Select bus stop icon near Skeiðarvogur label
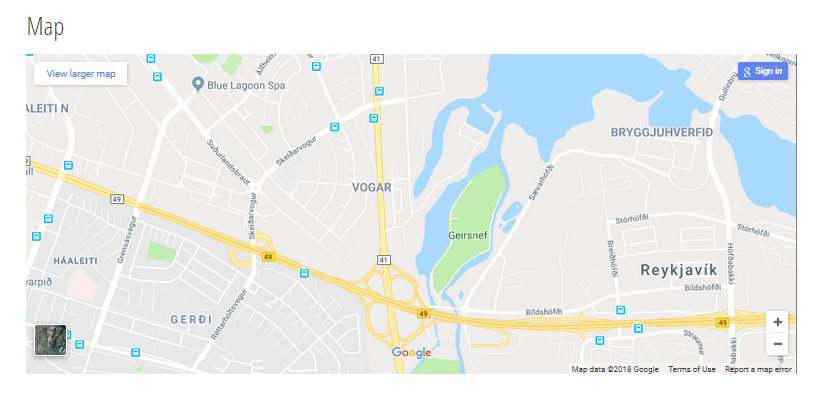Image resolution: width=826 pixels, height=401 pixels. tap(334, 127)
